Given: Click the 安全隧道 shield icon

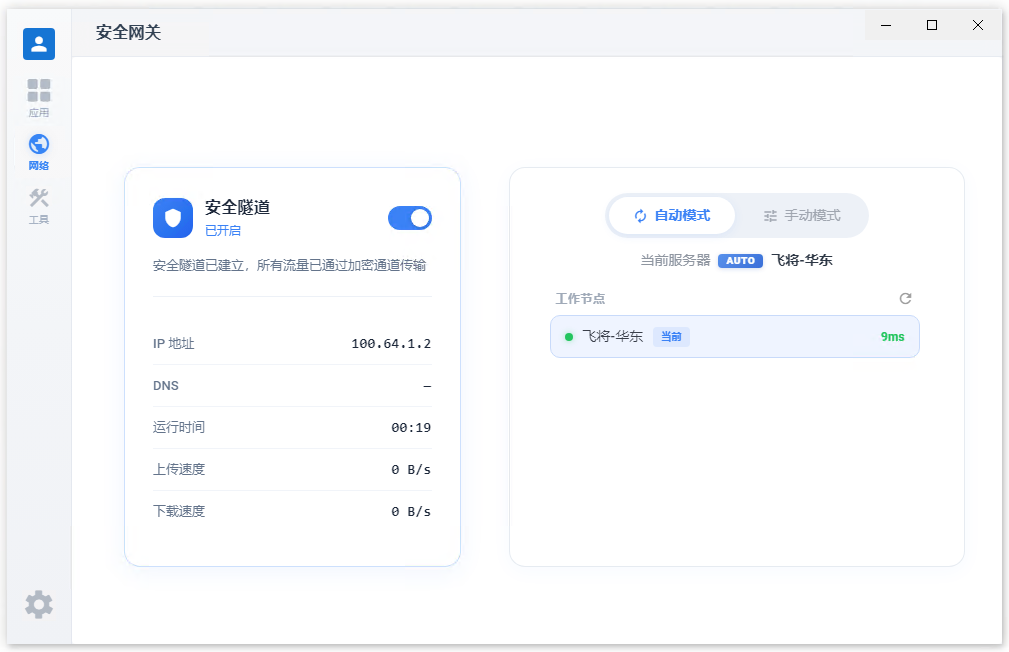Looking at the screenshot, I should coord(173,218).
